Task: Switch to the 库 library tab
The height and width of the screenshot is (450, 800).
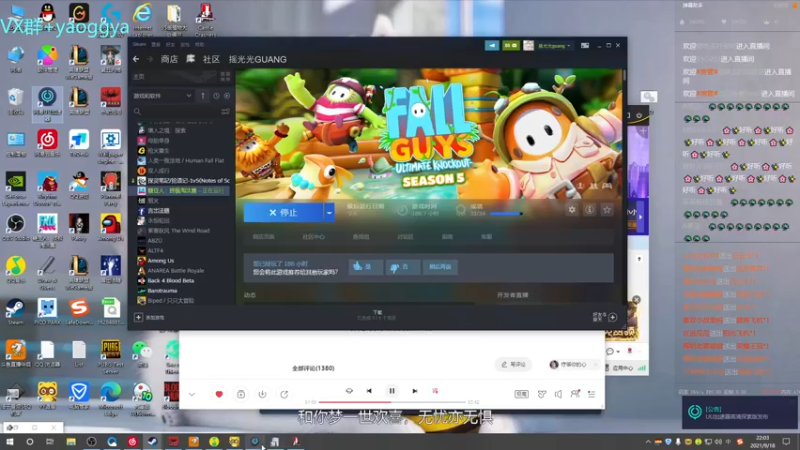Action: (190, 59)
